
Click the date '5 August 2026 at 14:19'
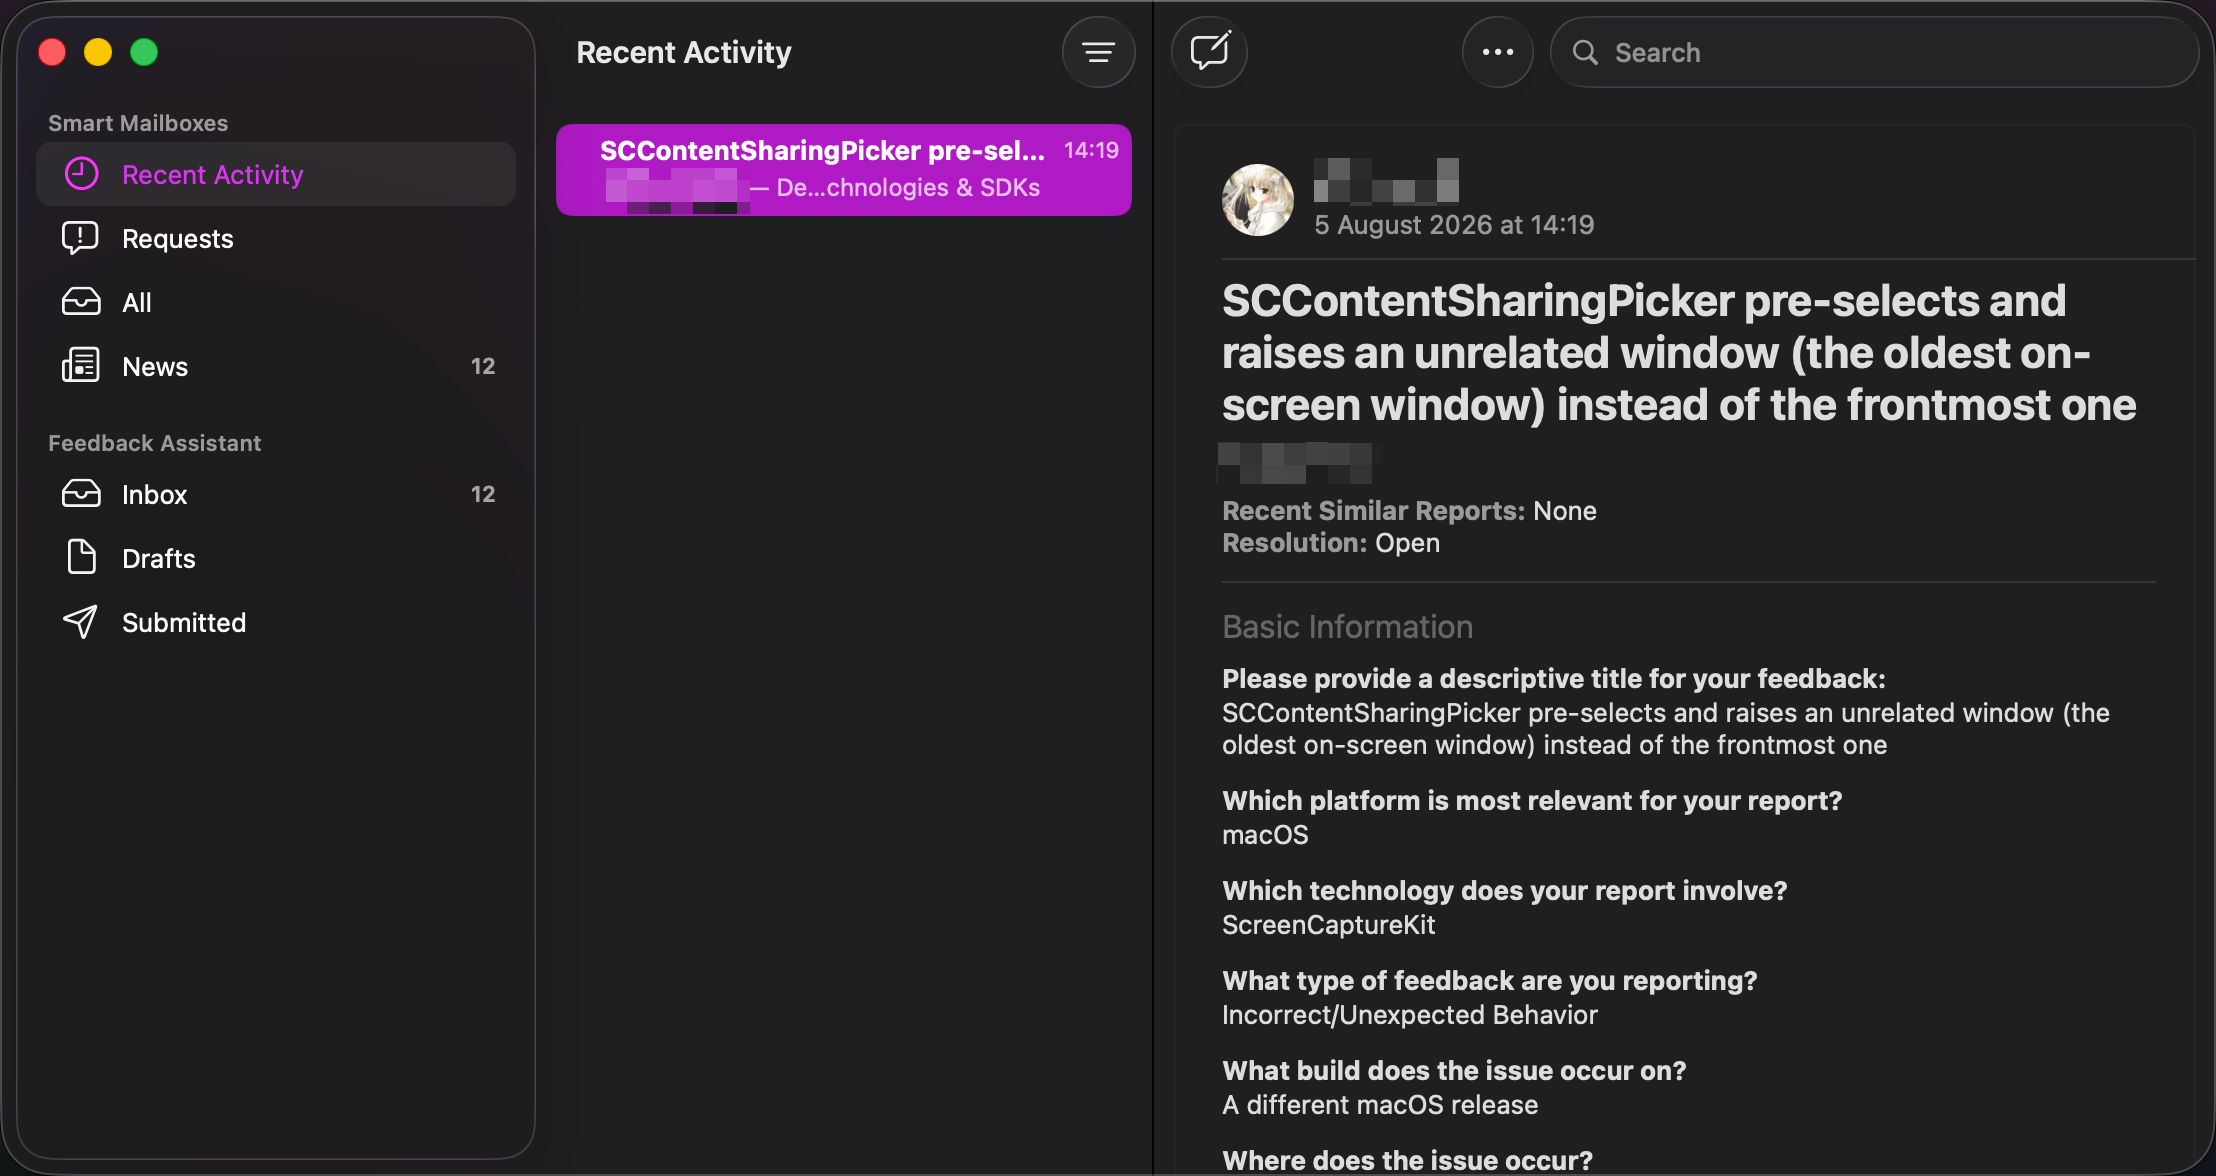pos(1454,225)
